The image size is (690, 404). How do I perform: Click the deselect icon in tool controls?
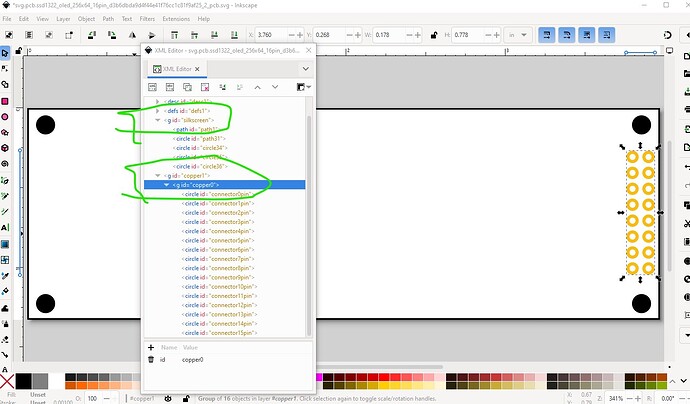[49, 35]
